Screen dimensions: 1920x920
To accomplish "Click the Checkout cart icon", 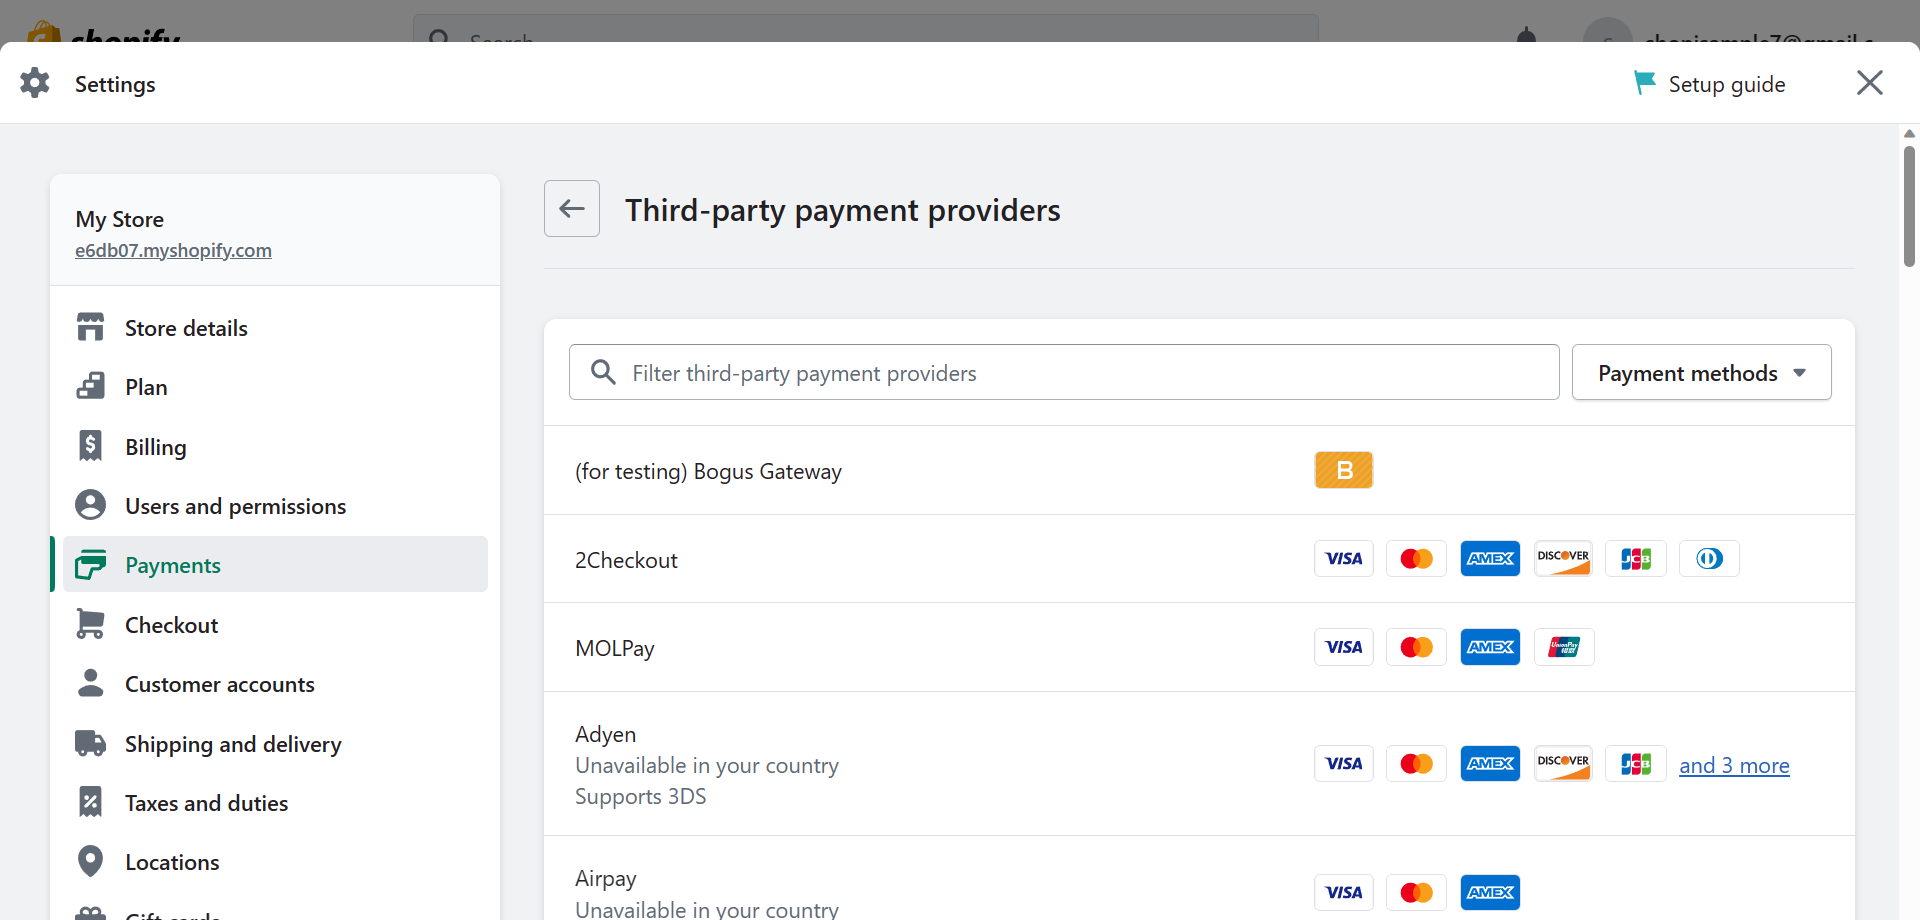I will coord(91,624).
